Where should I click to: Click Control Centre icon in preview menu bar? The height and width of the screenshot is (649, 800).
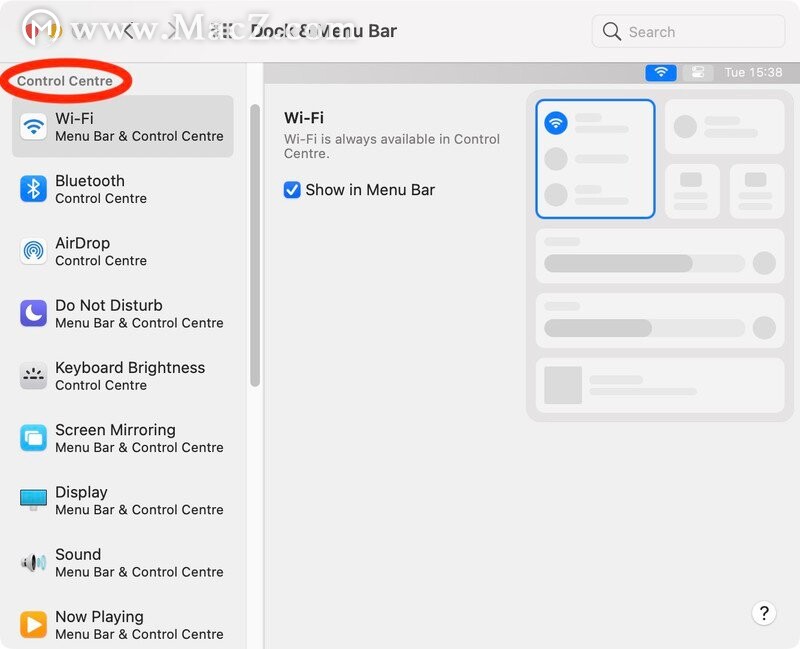click(697, 72)
